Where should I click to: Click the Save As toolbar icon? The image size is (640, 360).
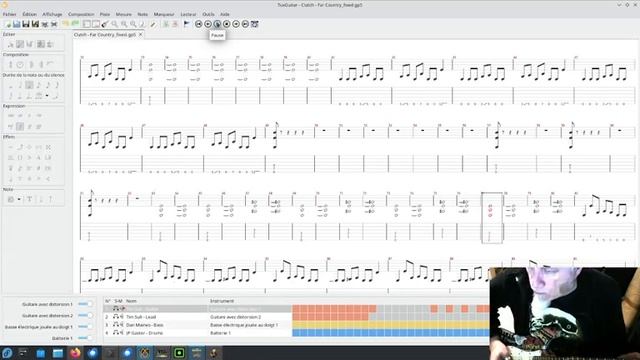click(x=35, y=24)
